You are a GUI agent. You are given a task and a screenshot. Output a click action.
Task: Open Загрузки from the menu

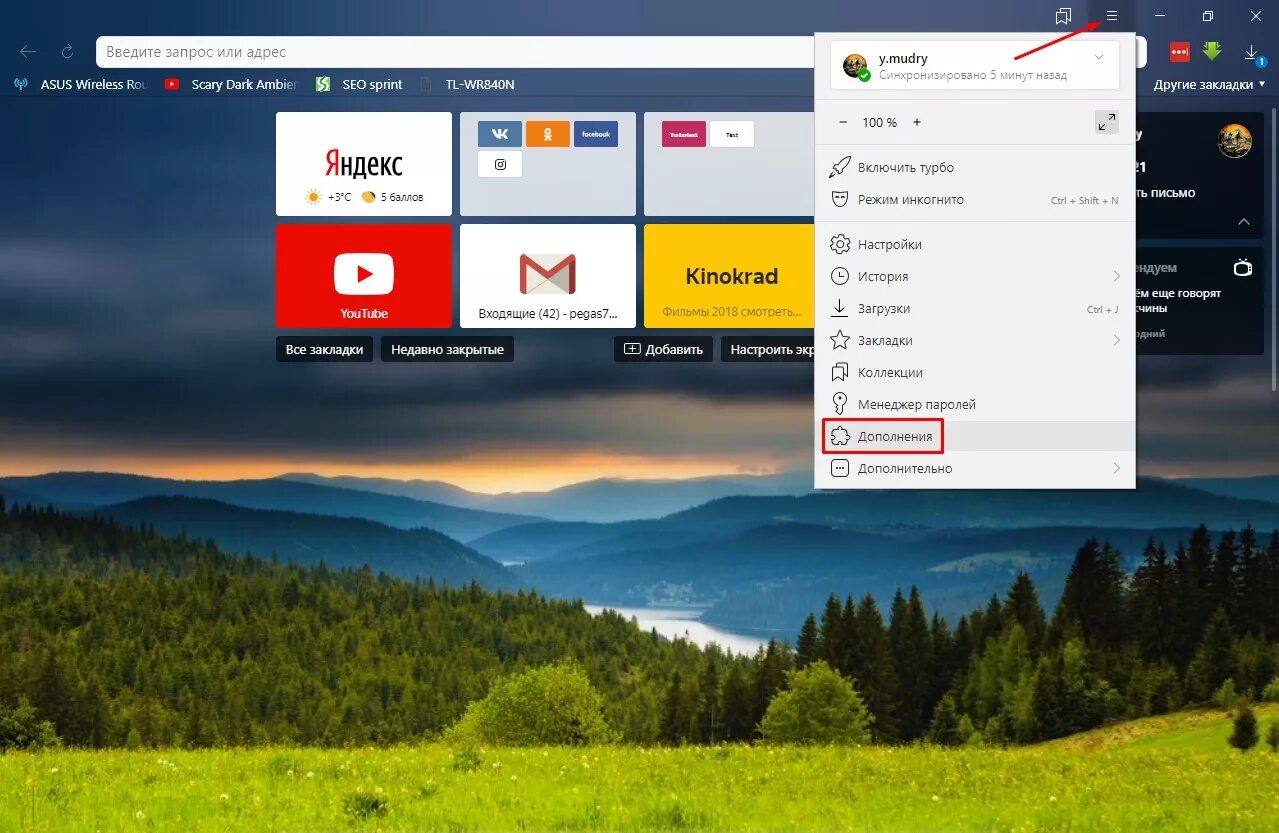click(x=975, y=308)
